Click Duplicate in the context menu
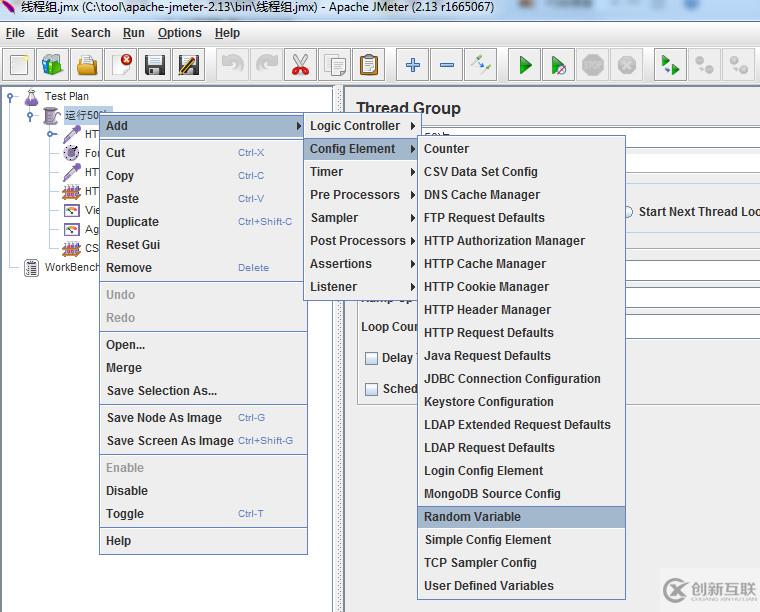 point(133,222)
